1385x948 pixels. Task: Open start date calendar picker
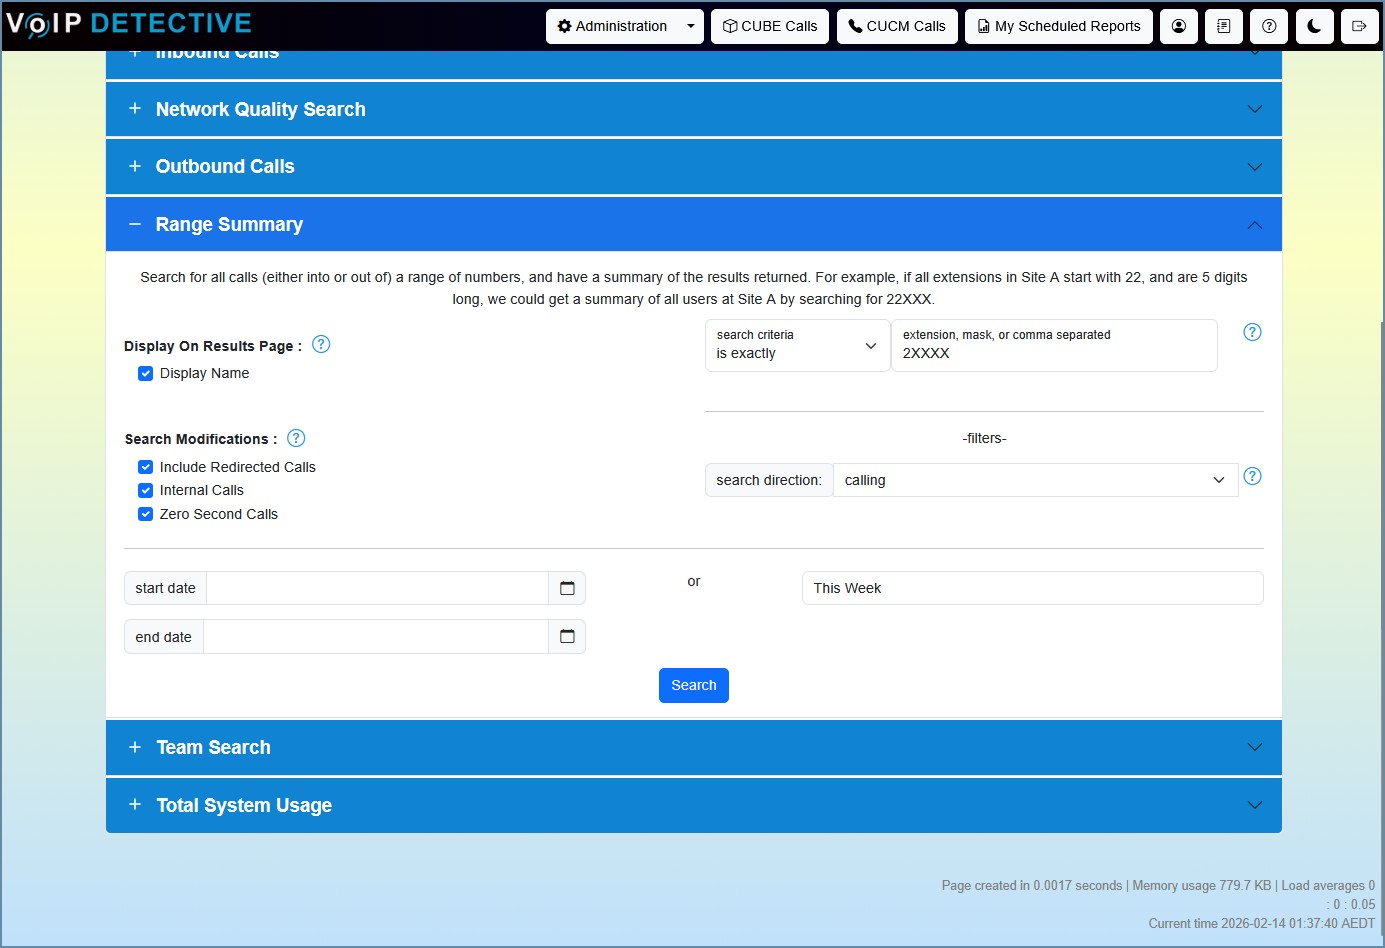click(567, 588)
